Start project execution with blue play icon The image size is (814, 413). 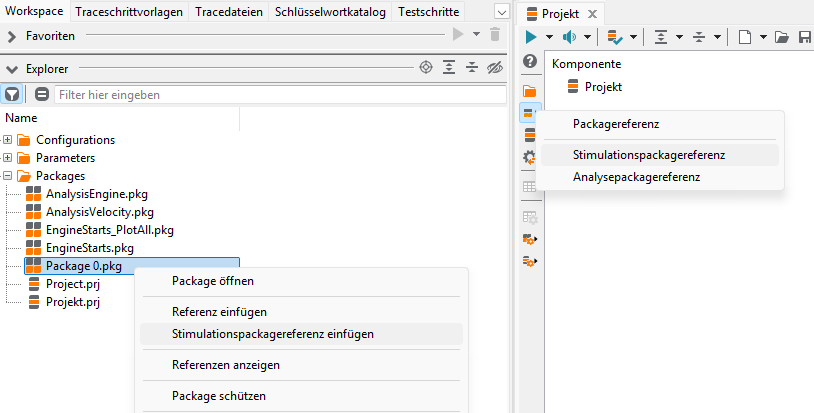click(531, 37)
